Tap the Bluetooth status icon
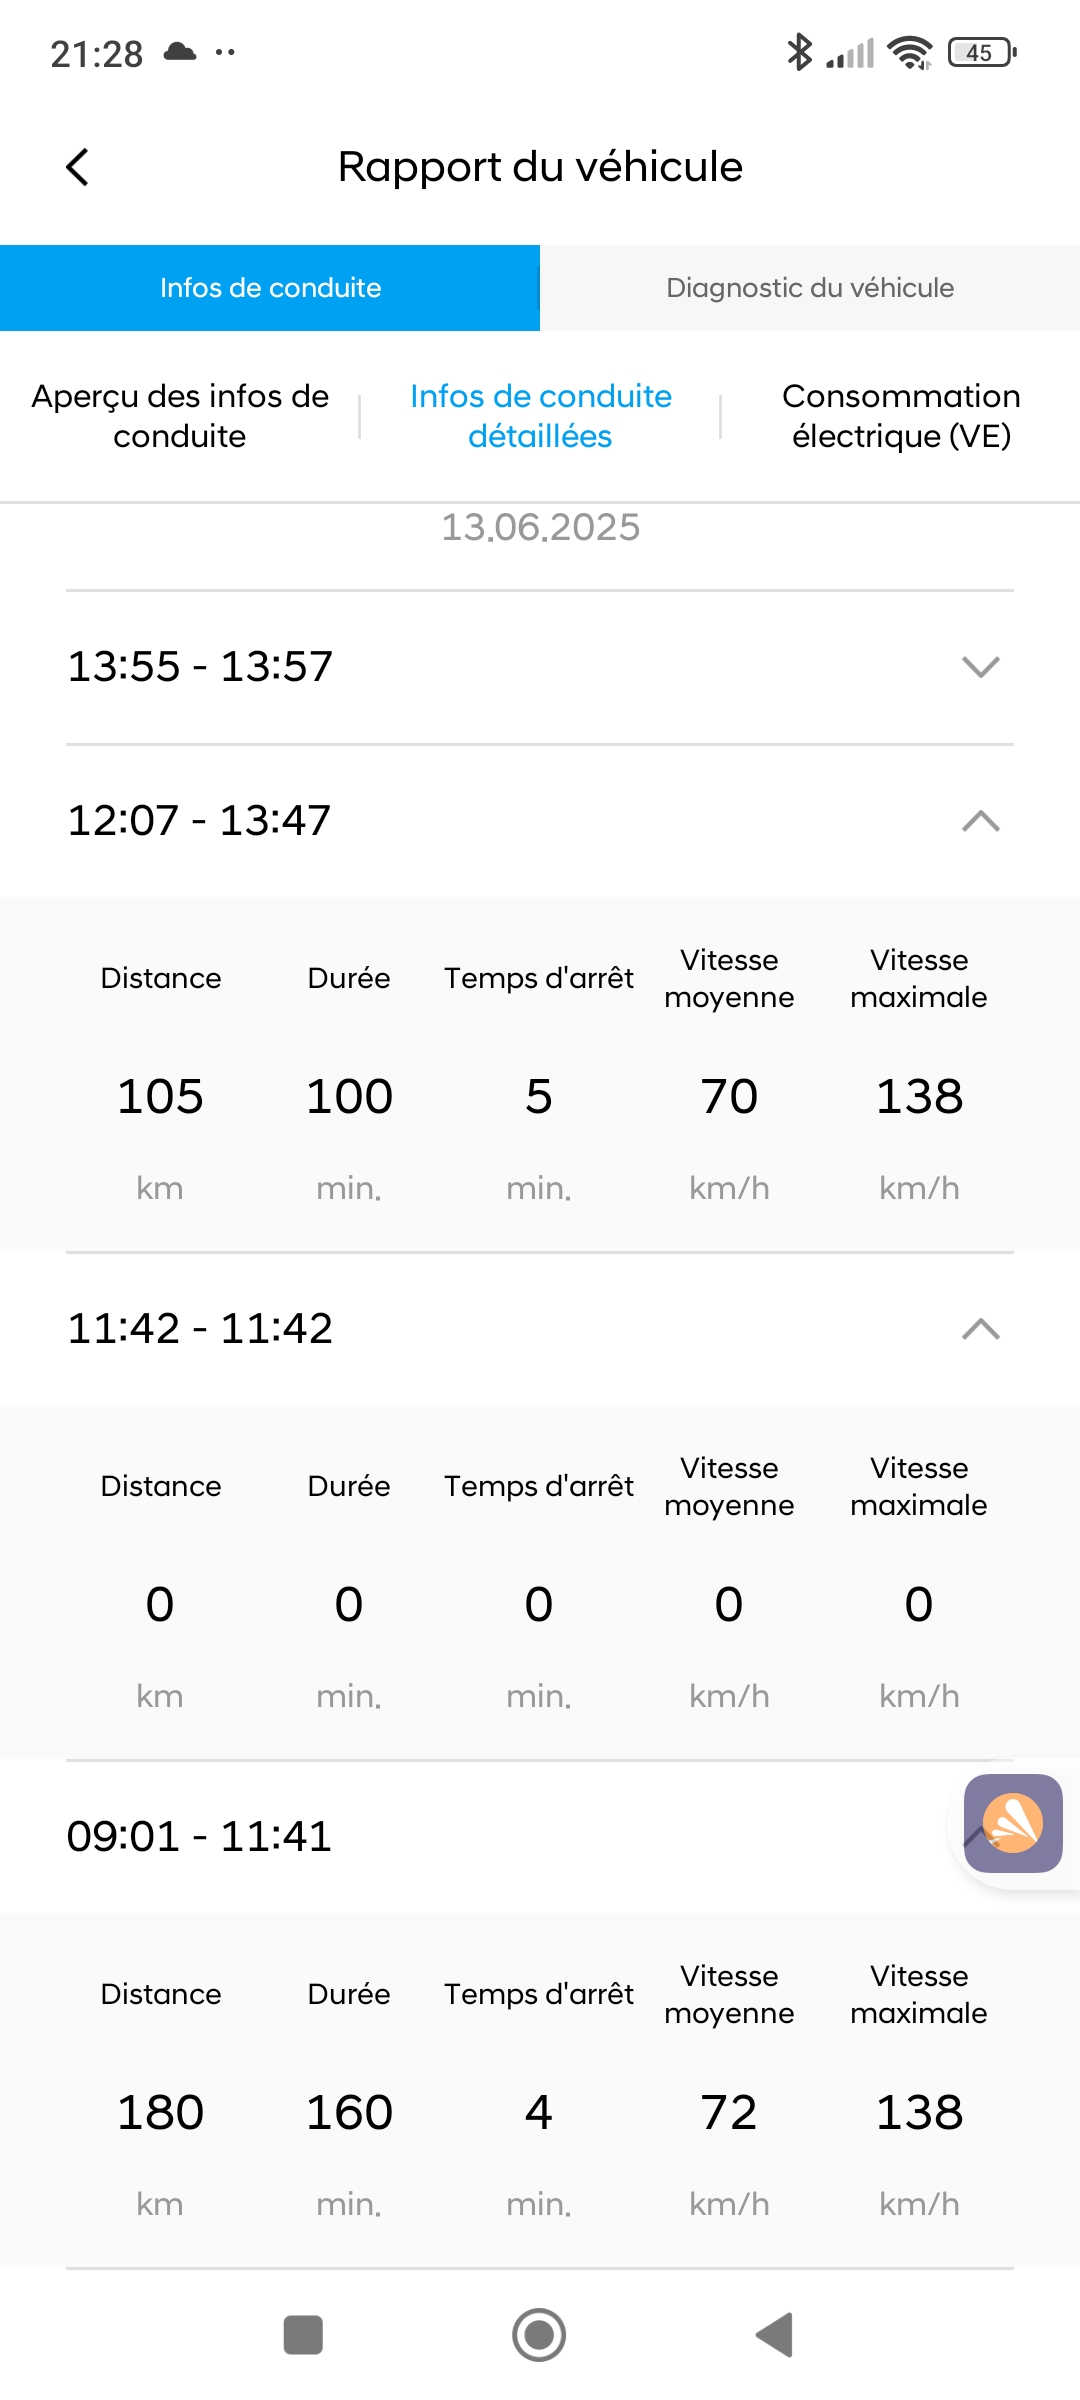 coord(799,52)
